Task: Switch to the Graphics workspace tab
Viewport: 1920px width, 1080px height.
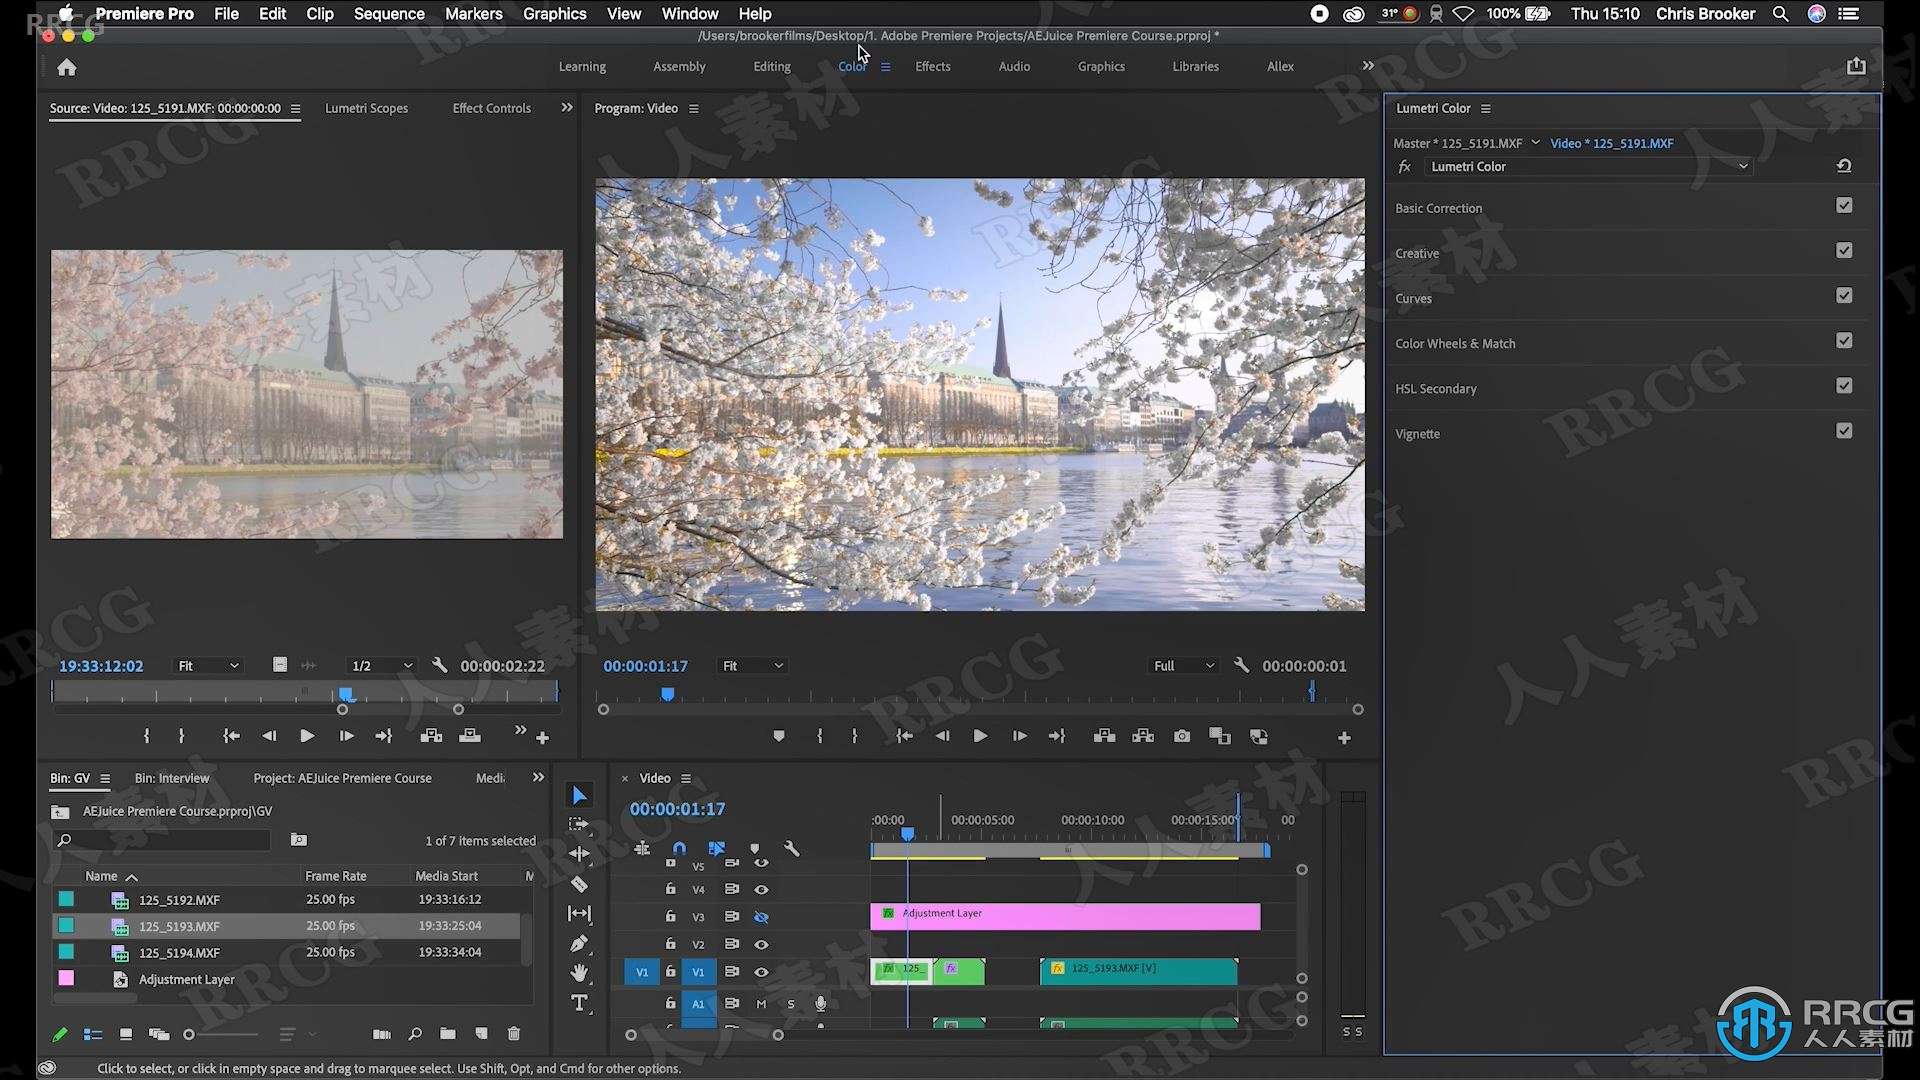Action: point(1100,66)
